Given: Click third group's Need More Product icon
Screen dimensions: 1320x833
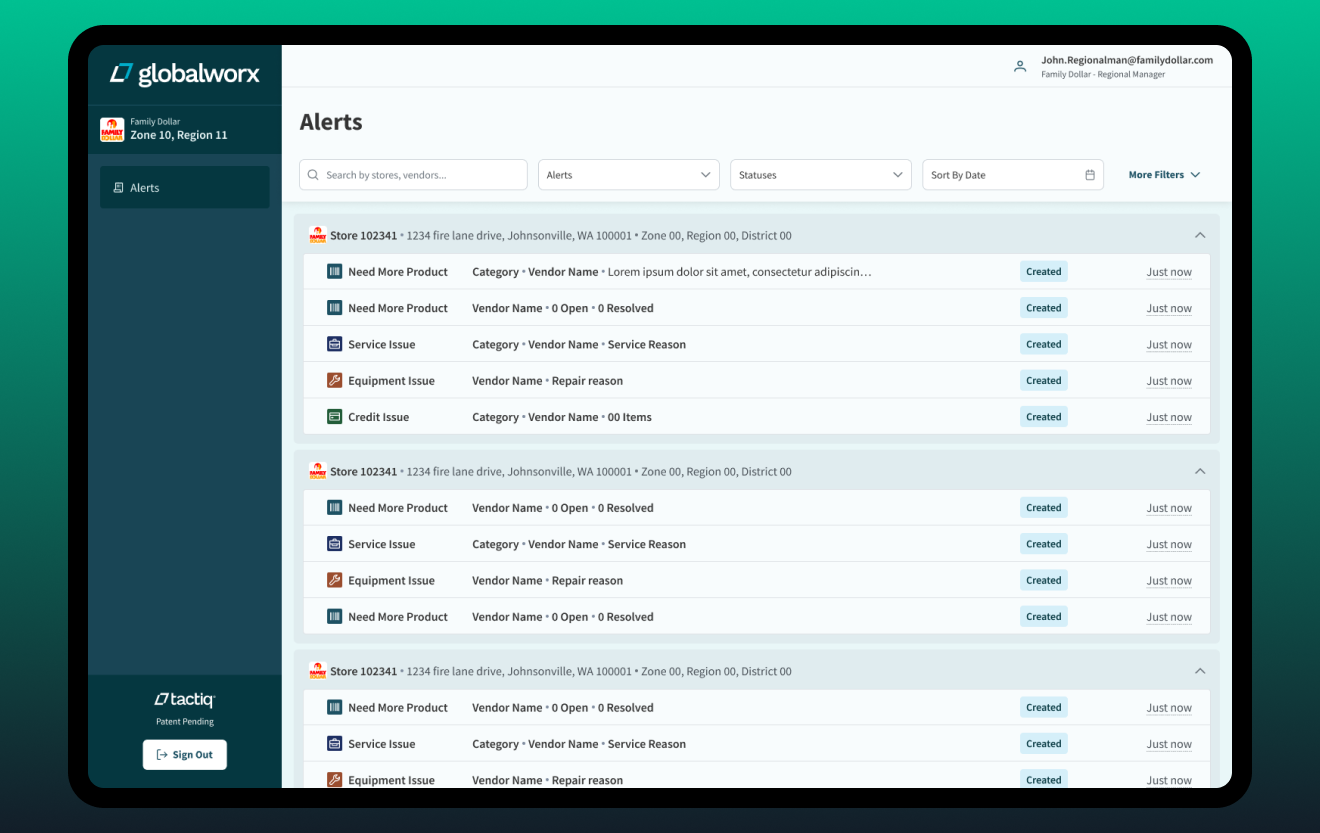Looking at the screenshot, I should coord(335,707).
